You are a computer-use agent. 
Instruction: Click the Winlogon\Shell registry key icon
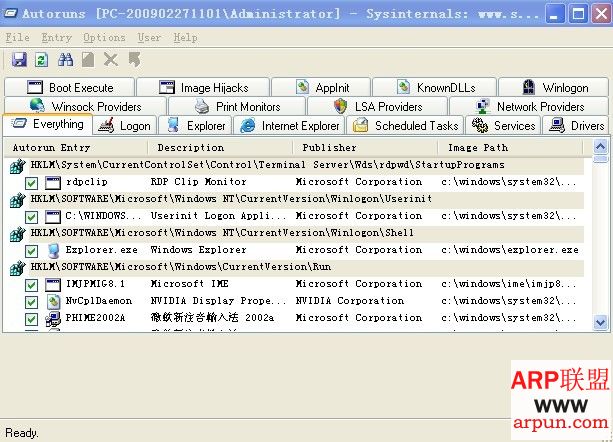[x=17, y=234]
